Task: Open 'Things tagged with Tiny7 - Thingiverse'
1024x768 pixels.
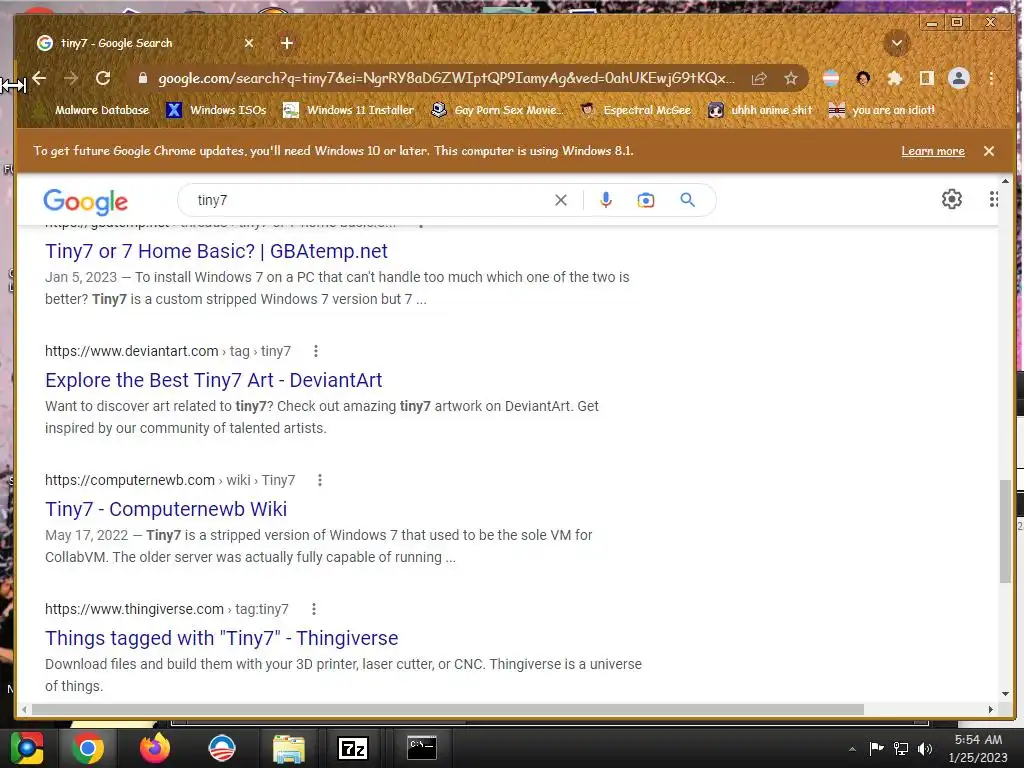Action: pyautogui.click(x=221, y=638)
